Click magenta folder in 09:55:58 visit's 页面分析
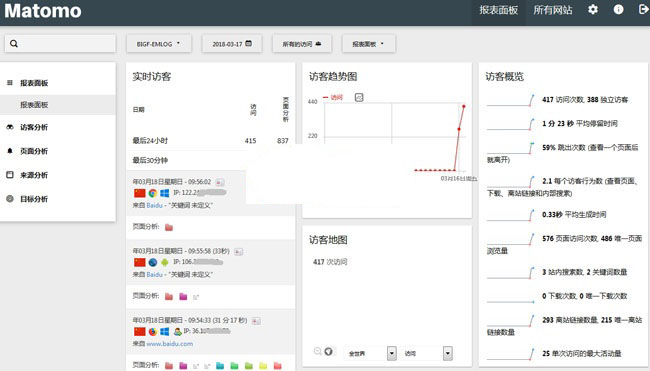This screenshot has width=650, height=371. click(x=183, y=297)
